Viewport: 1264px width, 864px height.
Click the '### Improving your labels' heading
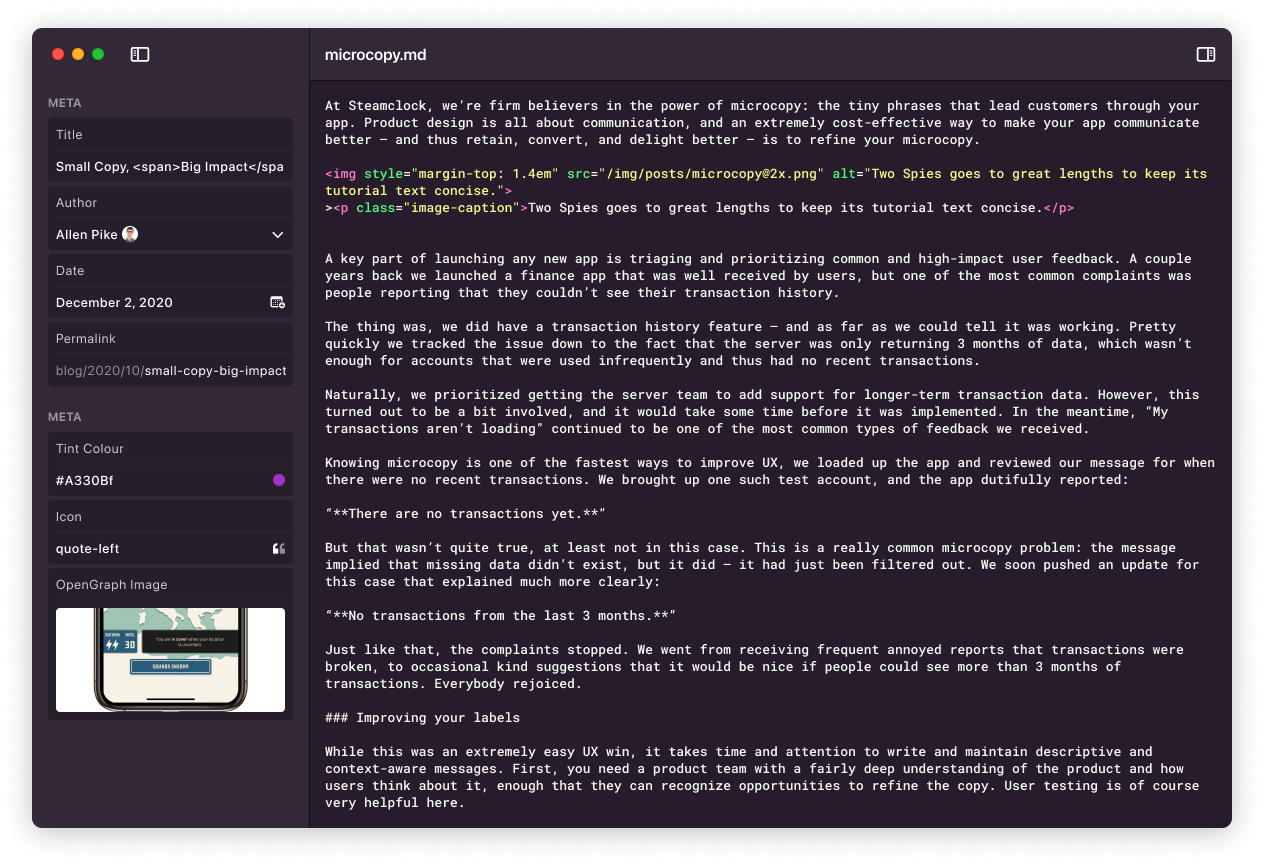click(422, 717)
